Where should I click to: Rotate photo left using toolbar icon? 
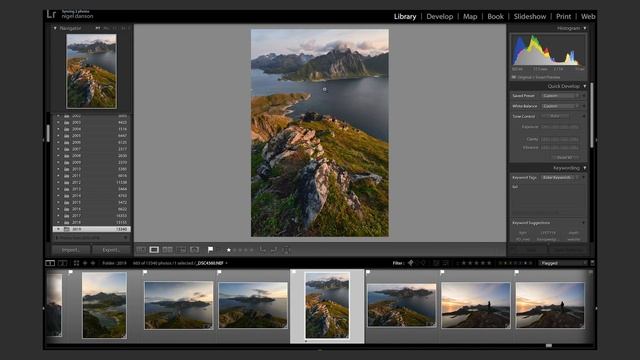click(x=262, y=249)
